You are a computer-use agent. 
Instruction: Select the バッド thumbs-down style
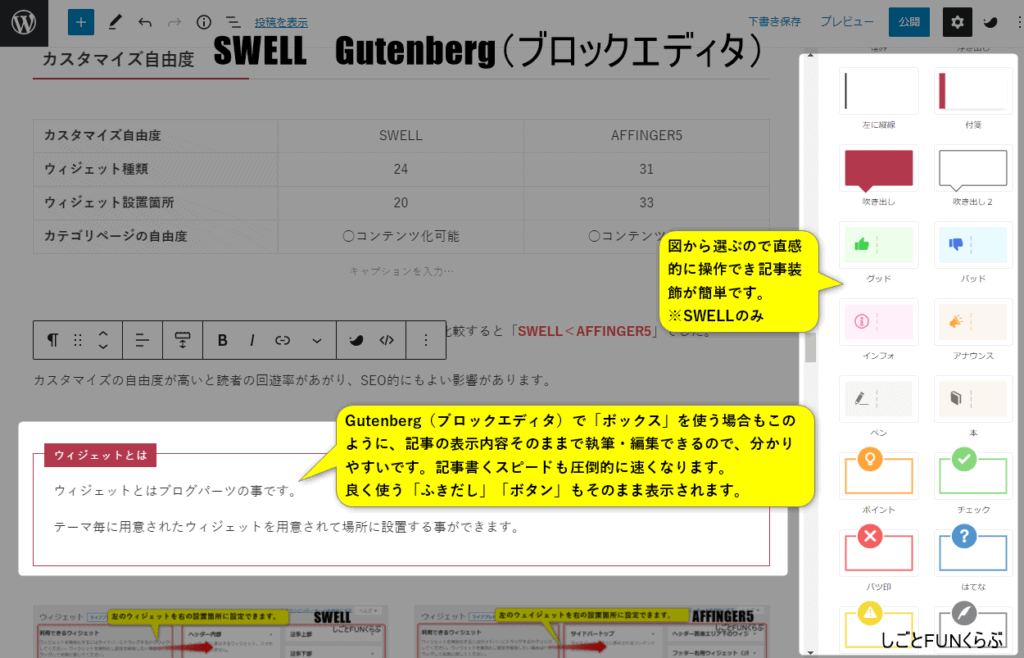coord(973,245)
